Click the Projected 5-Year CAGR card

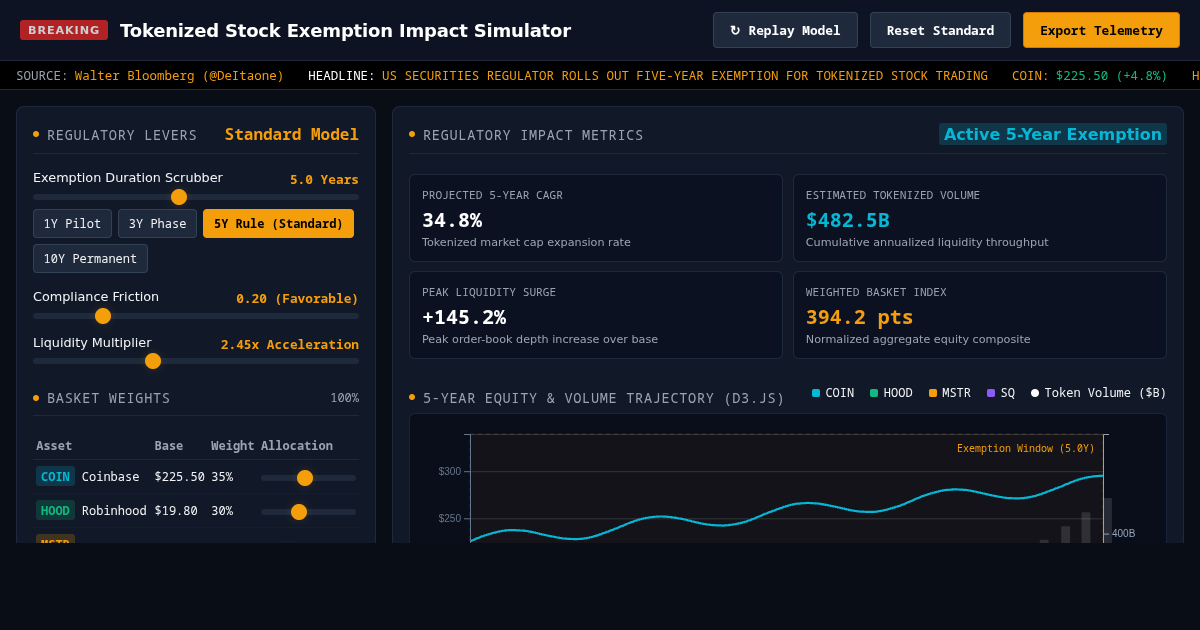pos(596,218)
